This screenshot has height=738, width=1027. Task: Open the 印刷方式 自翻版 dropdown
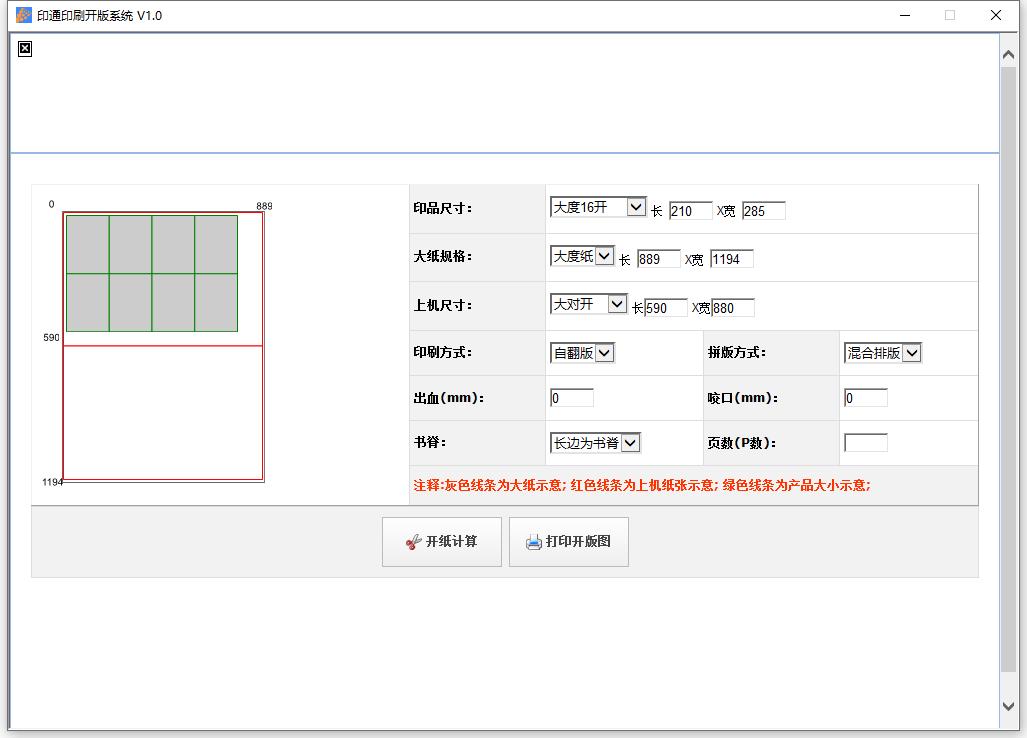click(x=582, y=353)
